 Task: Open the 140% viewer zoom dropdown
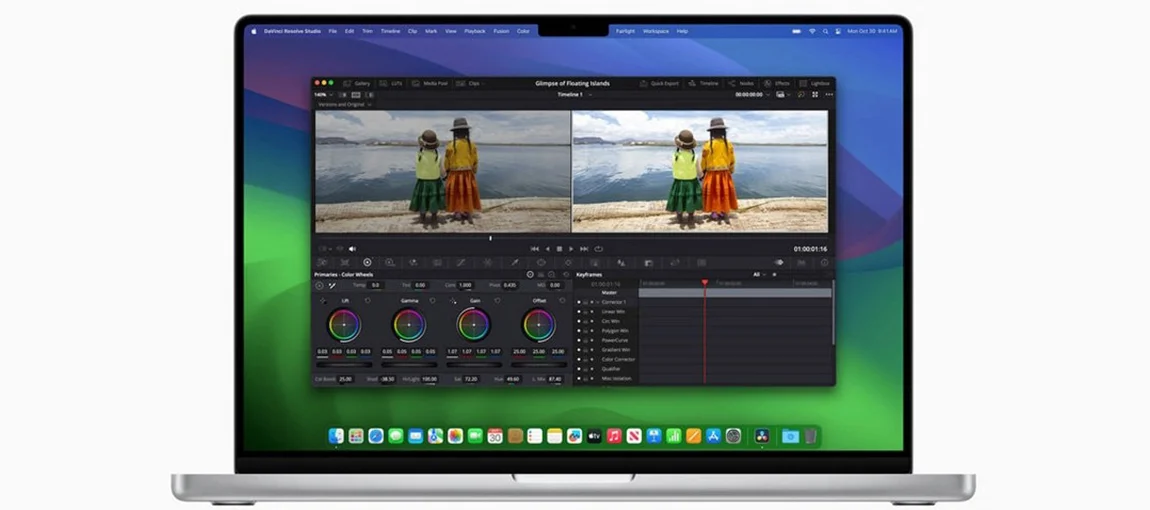pyautogui.click(x=323, y=94)
